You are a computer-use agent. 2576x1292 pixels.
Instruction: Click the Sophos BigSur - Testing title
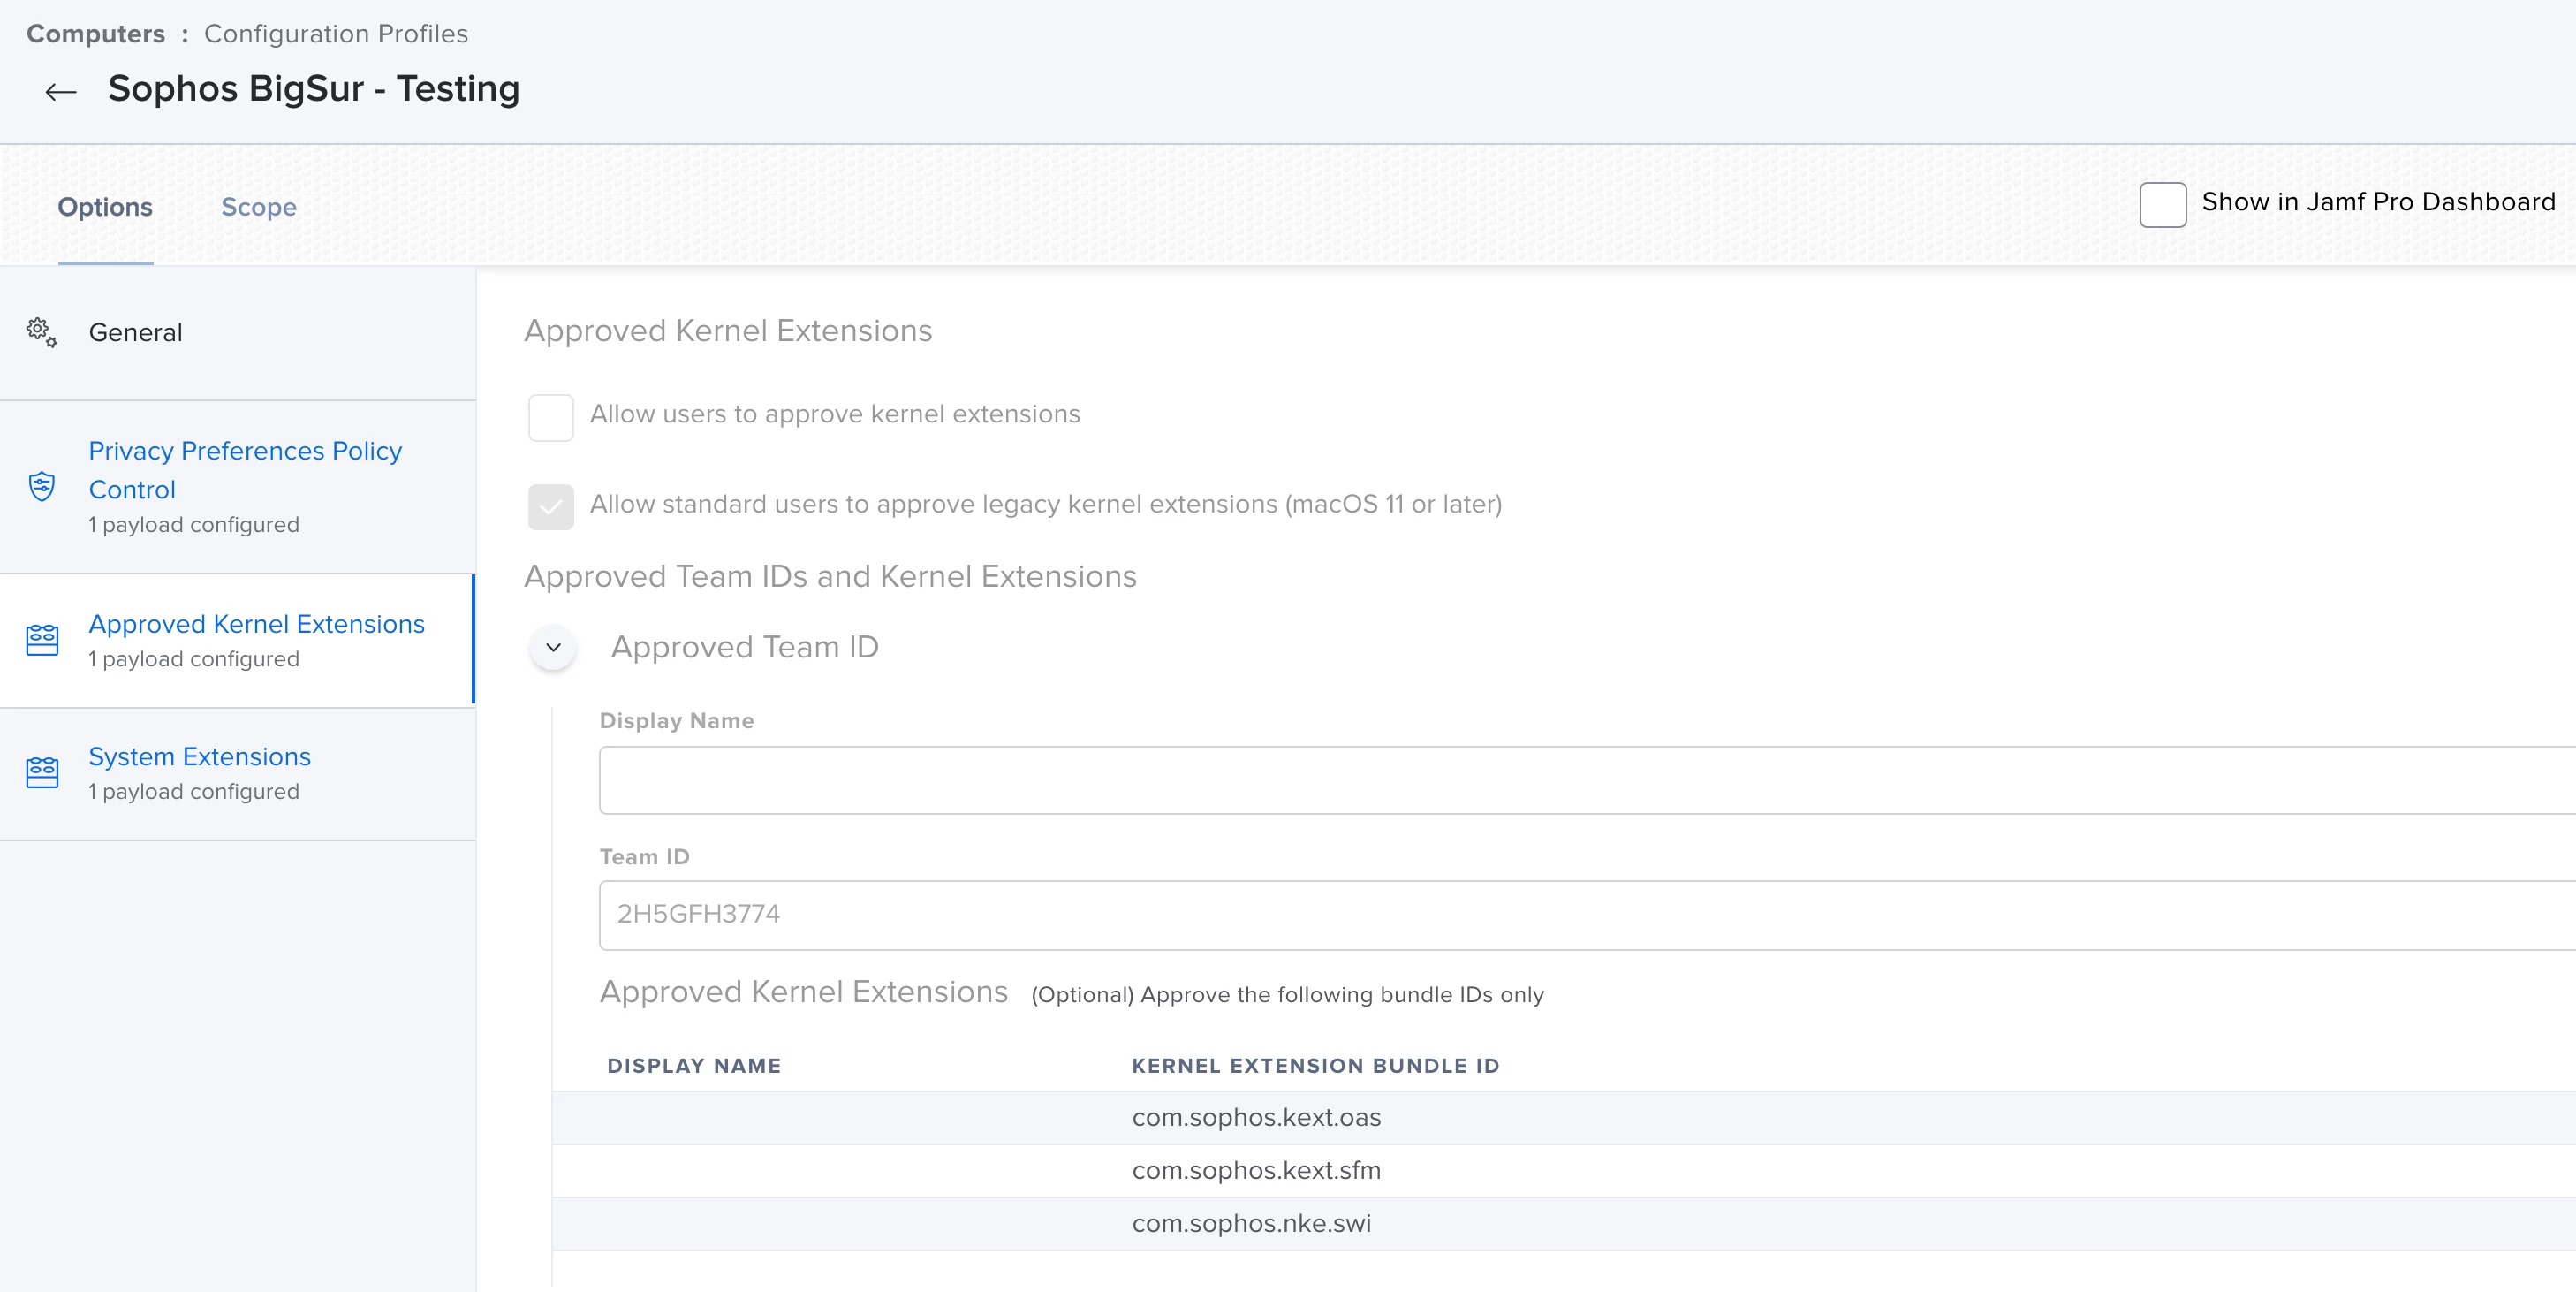click(x=314, y=89)
